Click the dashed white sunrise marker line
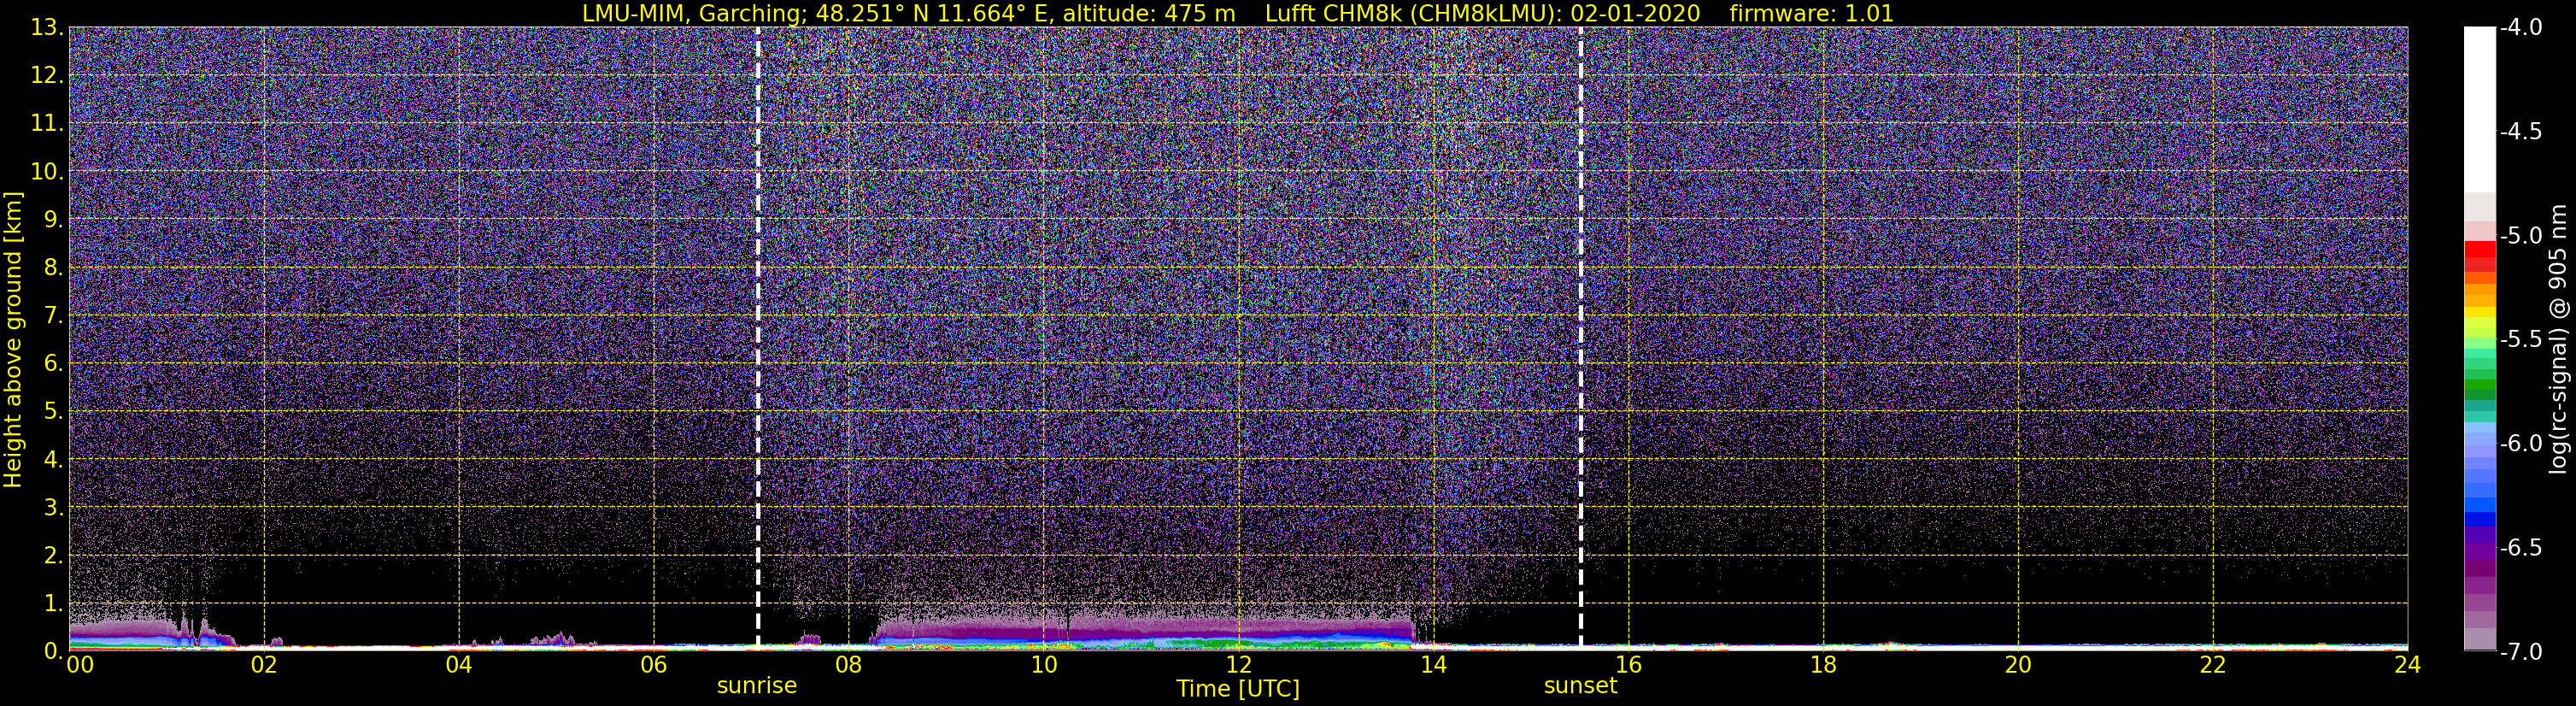The image size is (2576, 706). (757, 338)
